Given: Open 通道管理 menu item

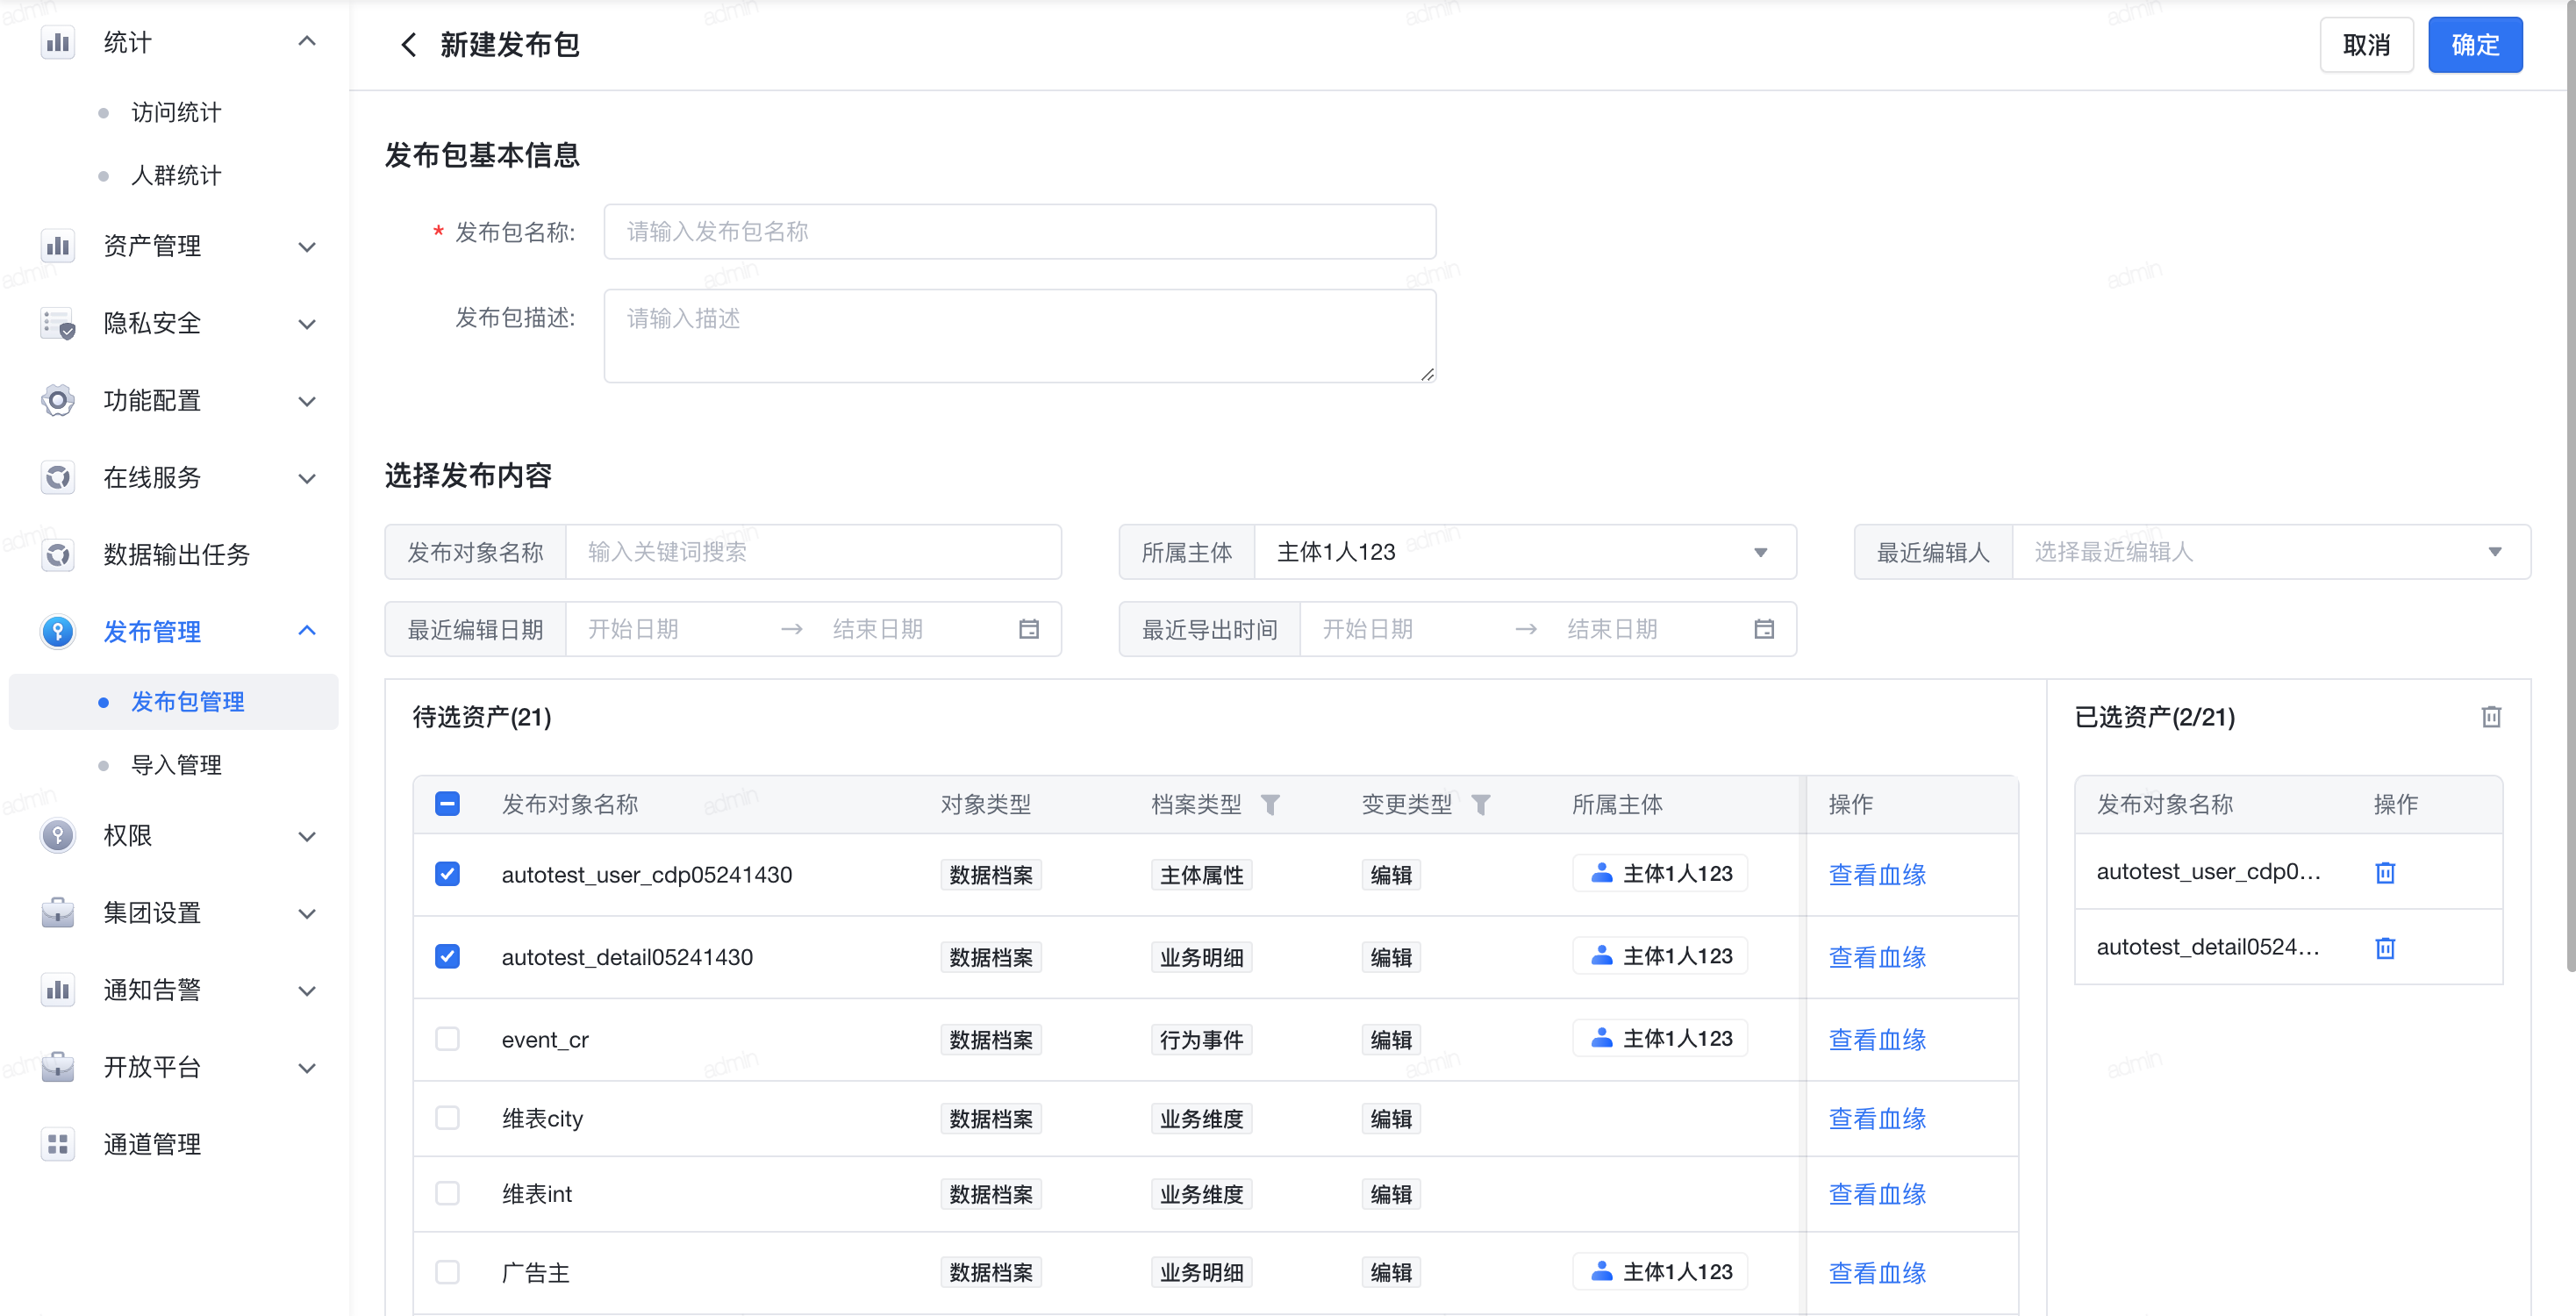Looking at the screenshot, I should click(152, 1144).
